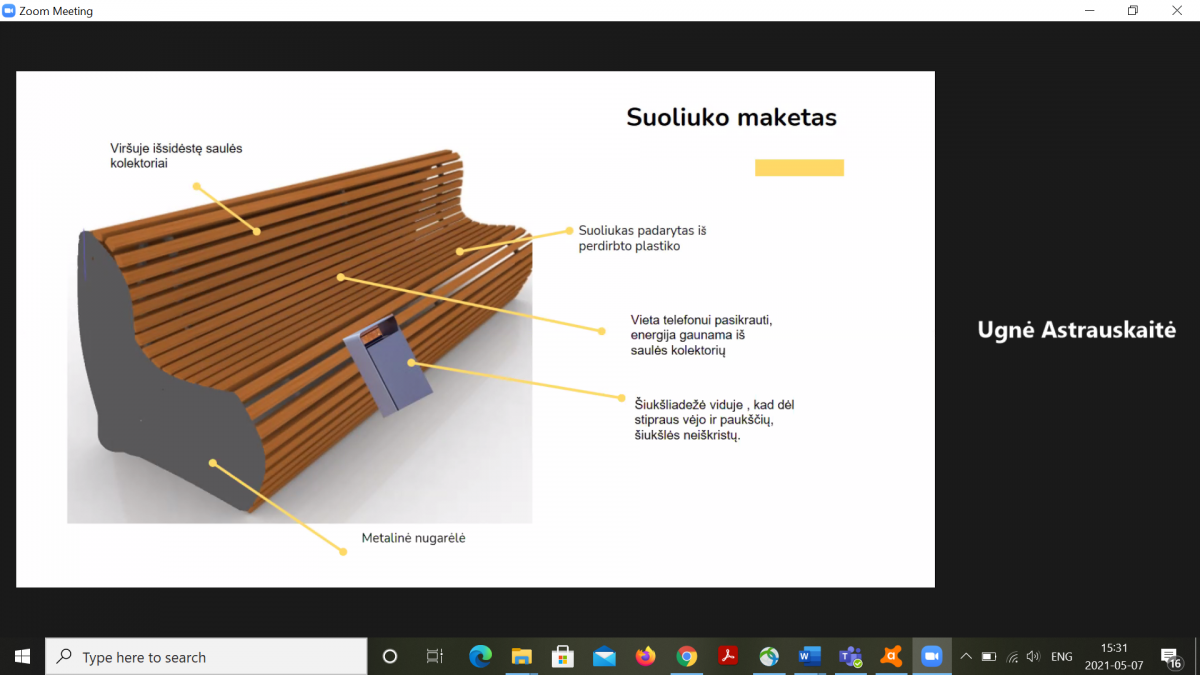Close the Zoom Meeting window
The width and height of the screenshot is (1200, 675).
coord(1177,11)
